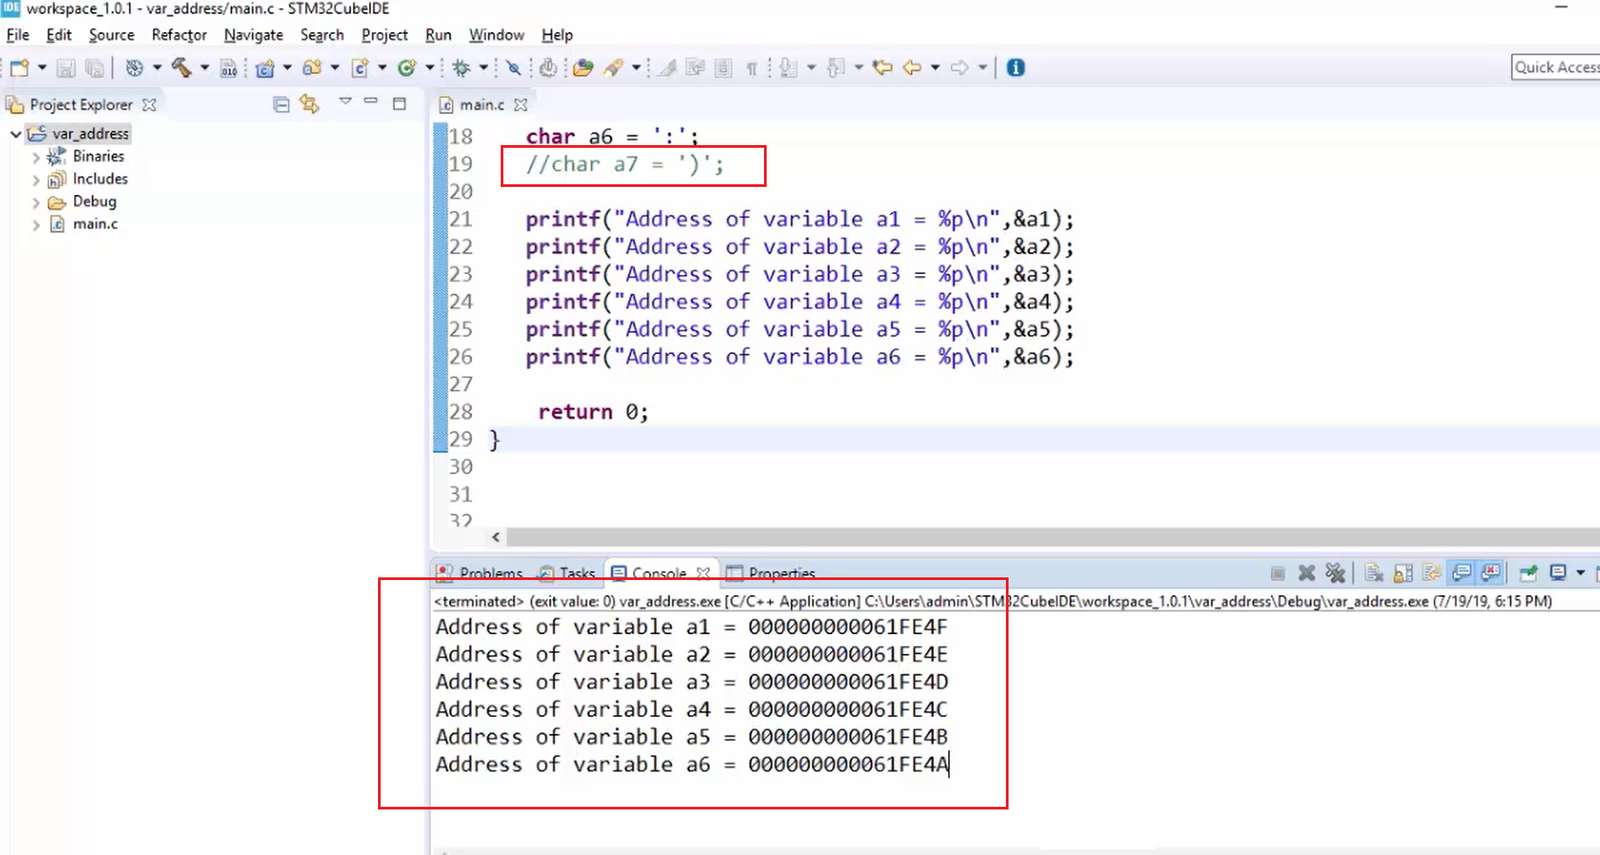Click the build configuration manage icon
The height and width of the screenshot is (855, 1600).
click(134, 68)
